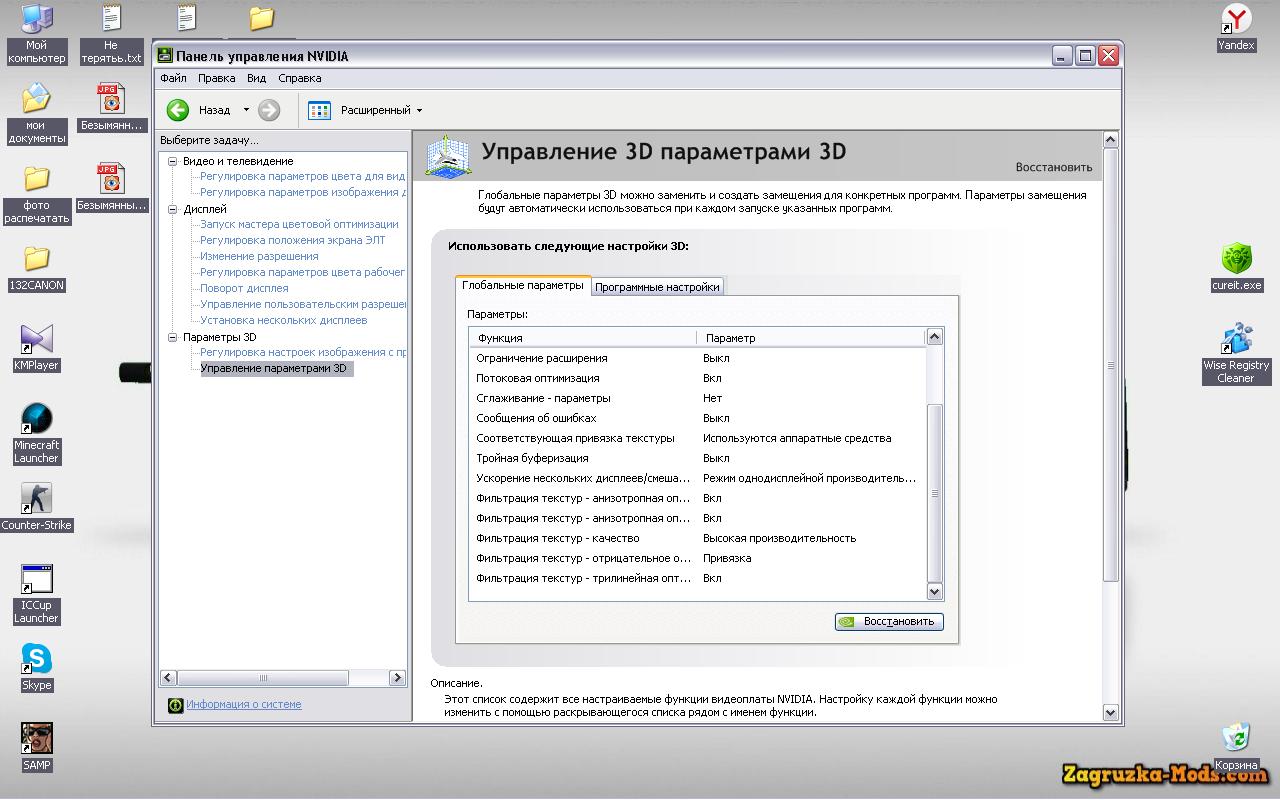Select the Minecraft Launcher shortcut icon
This screenshot has height=800, width=1280.
(x=37, y=419)
